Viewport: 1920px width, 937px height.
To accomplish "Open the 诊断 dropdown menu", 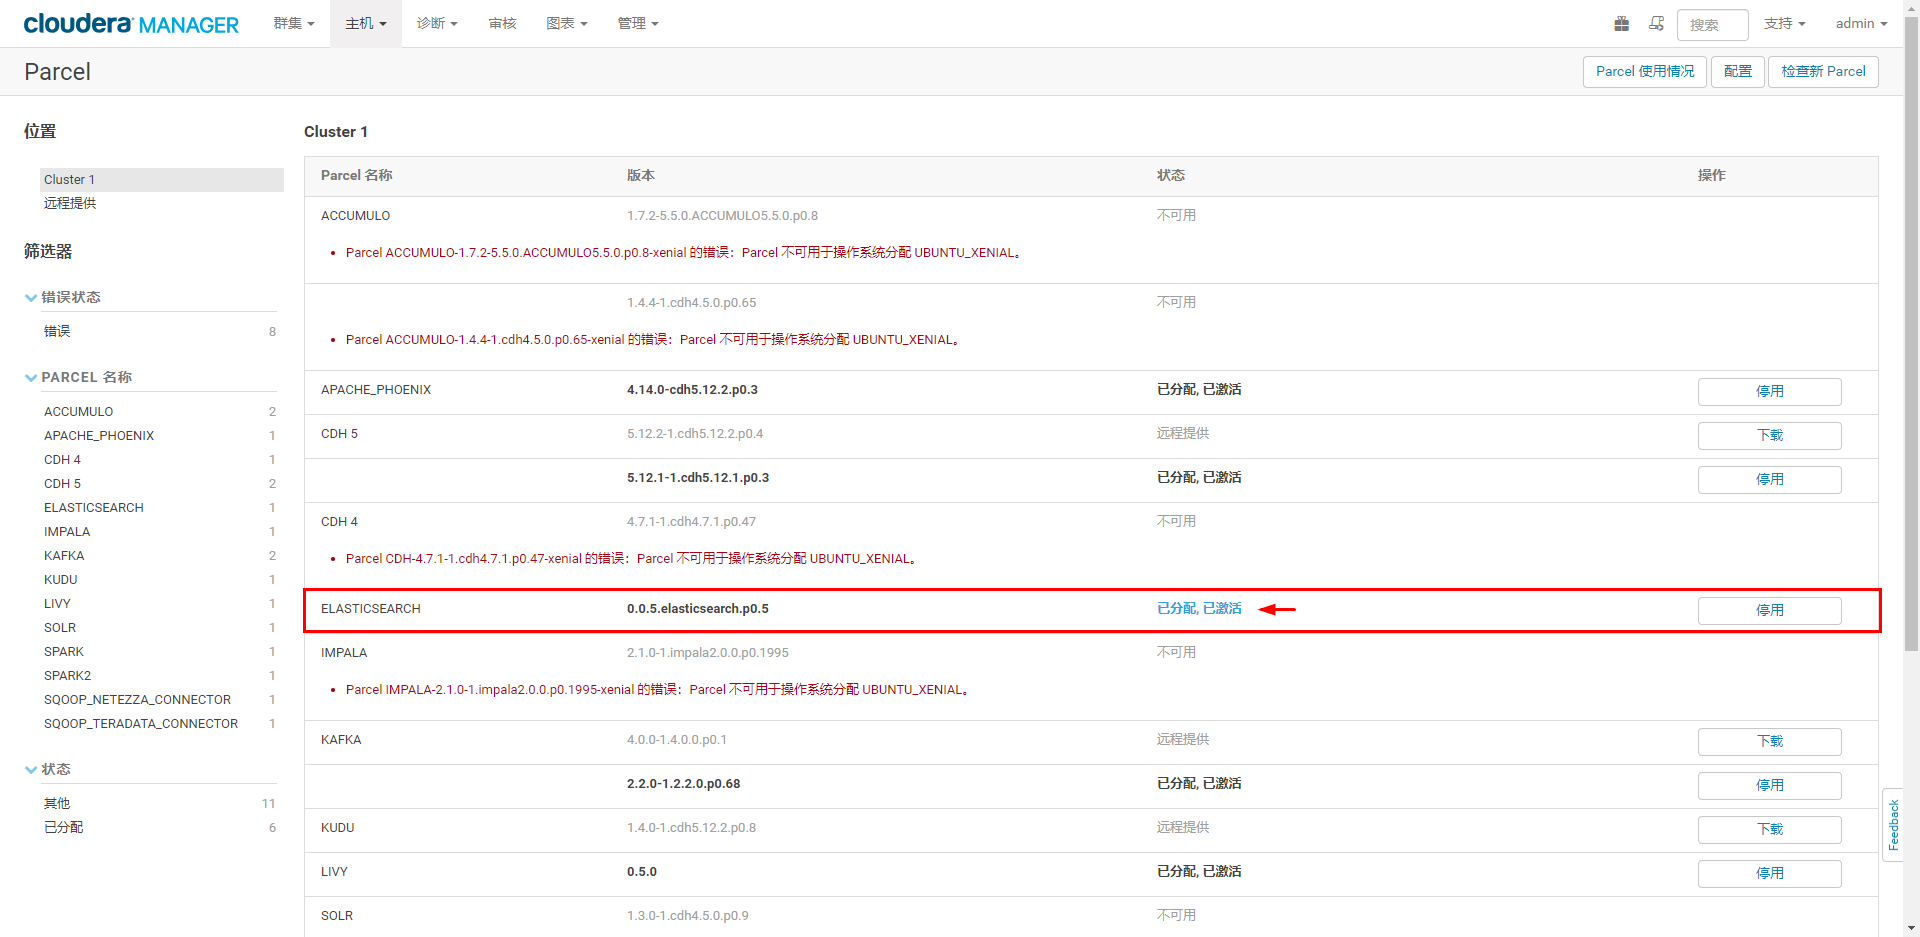I will (437, 23).
